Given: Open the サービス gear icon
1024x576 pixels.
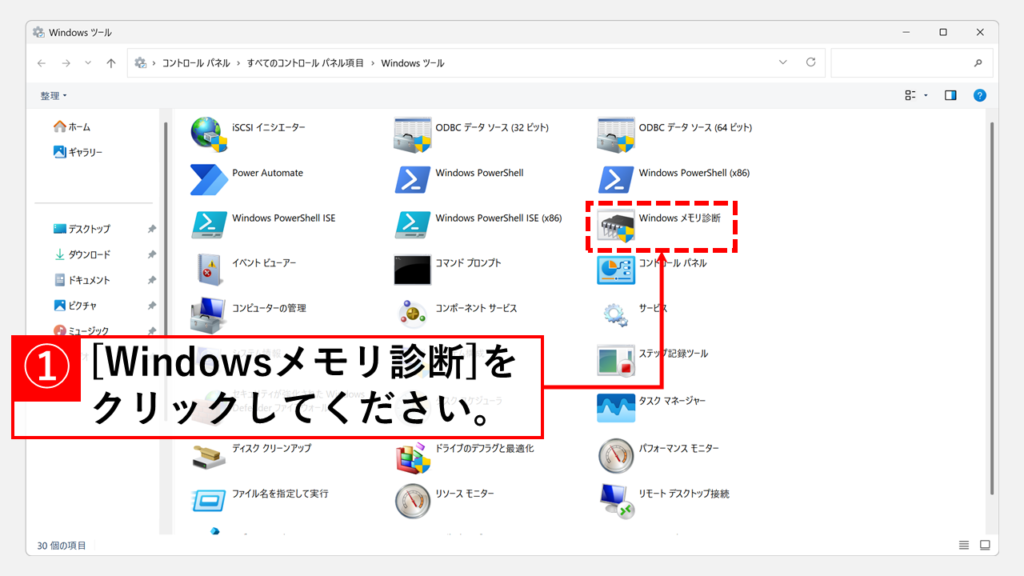Looking at the screenshot, I should (616, 315).
